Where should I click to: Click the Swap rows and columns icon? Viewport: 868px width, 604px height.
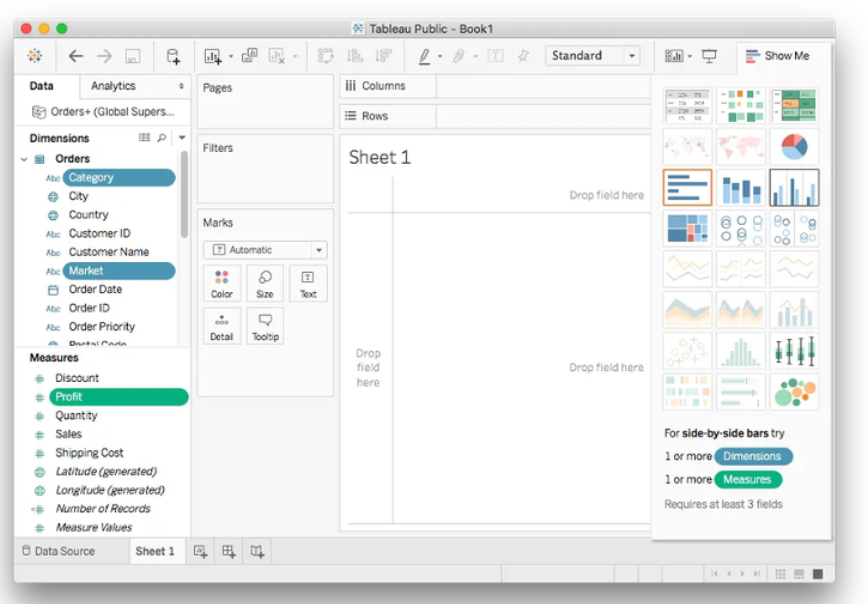click(326, 56)
